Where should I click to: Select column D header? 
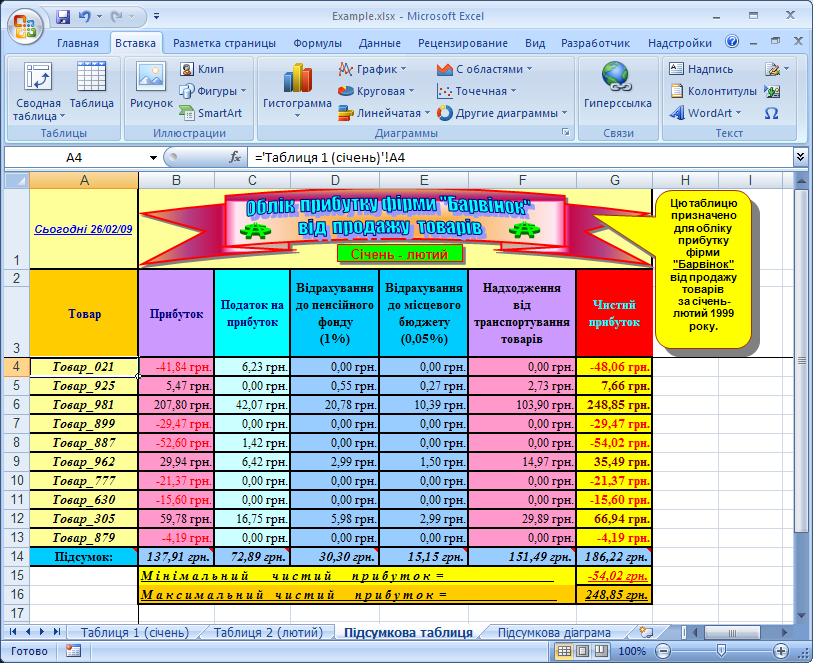tap(335, 180)
